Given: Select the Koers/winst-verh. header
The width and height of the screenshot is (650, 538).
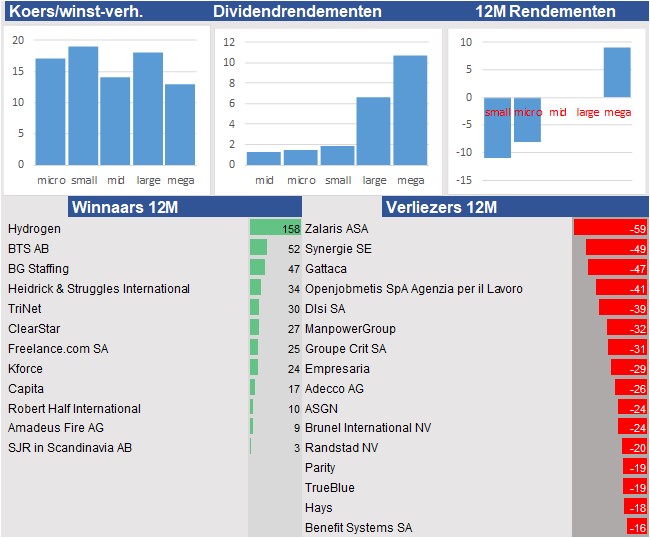Looking at the screenshot, I should tap(76, 11).
